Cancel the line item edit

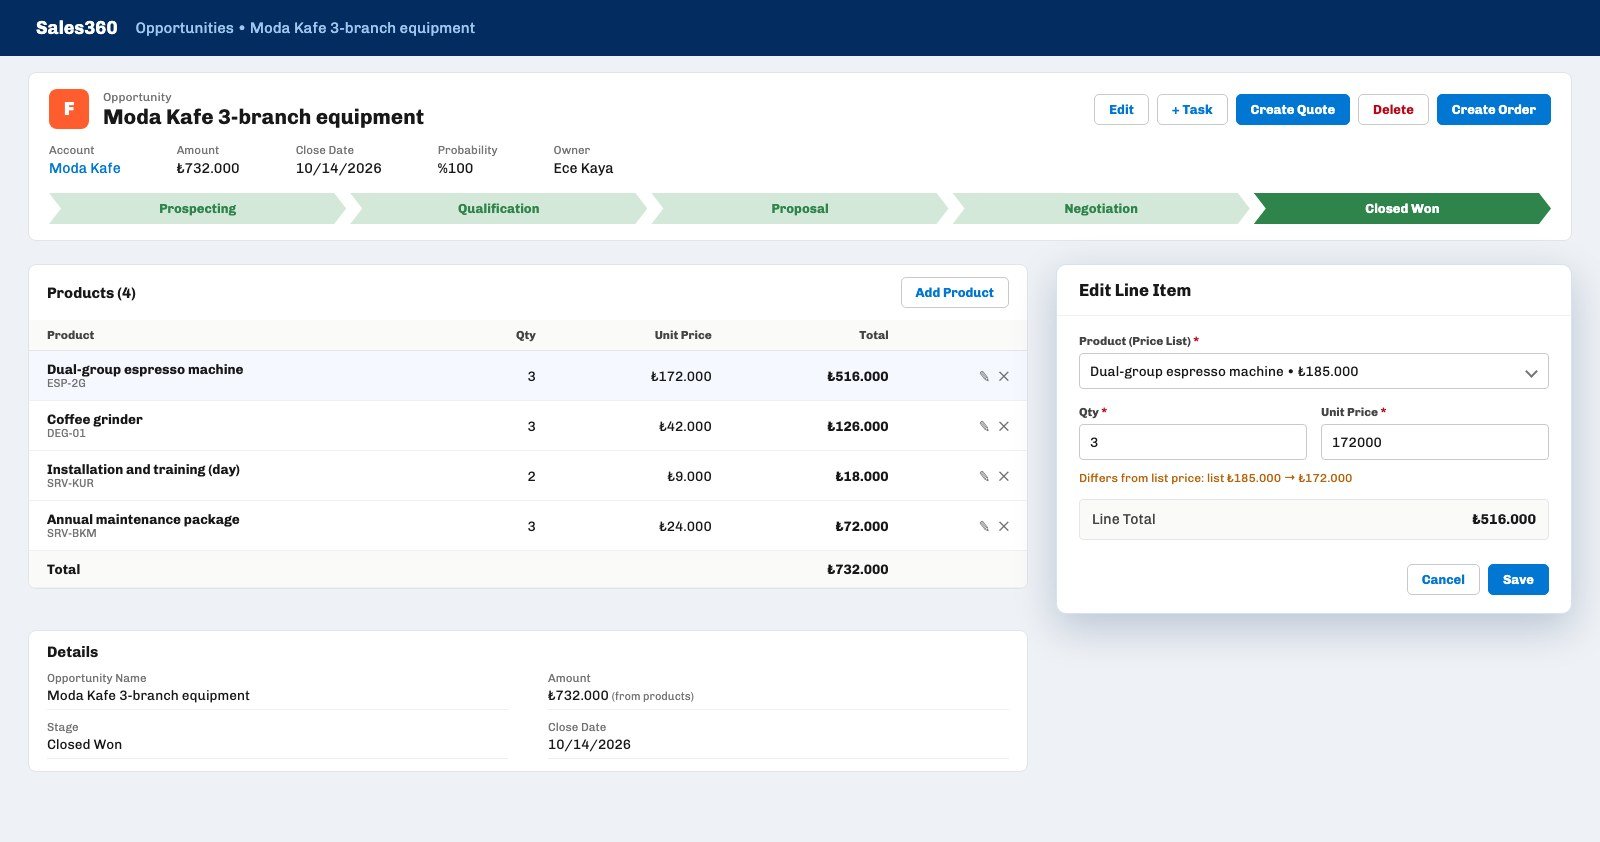(x=1443, y=579)
